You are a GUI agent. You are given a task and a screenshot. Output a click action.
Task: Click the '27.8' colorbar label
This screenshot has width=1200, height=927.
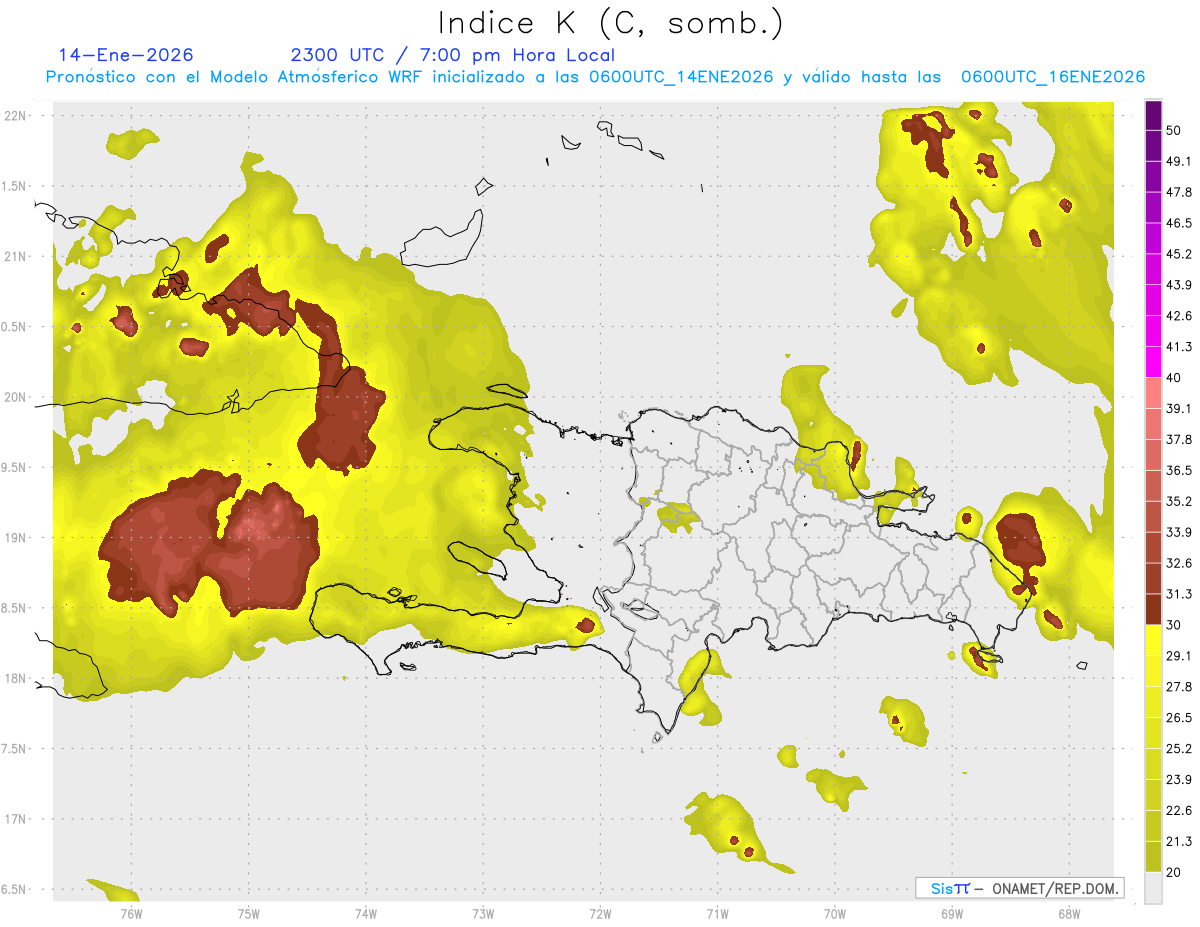[1178, 687]
